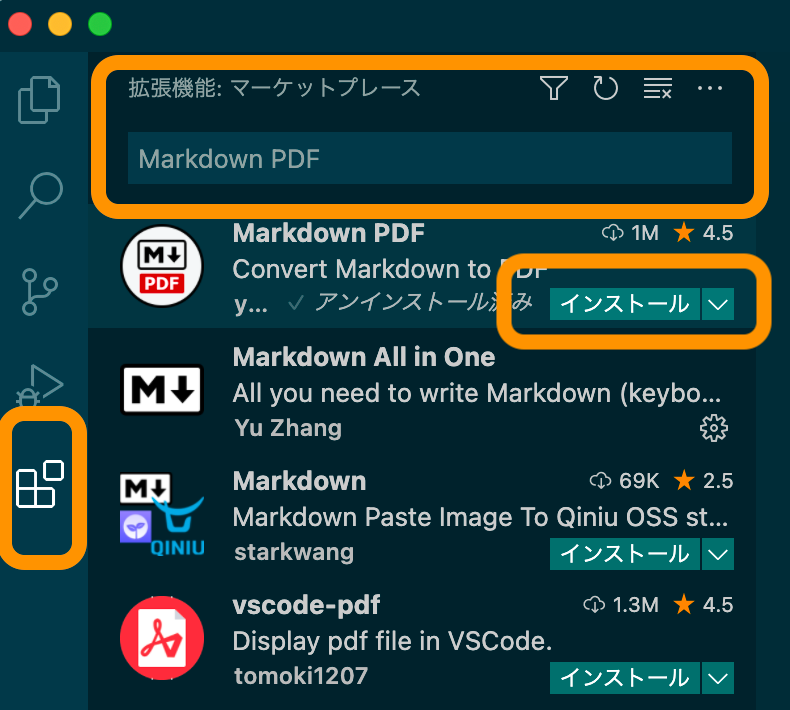Click the 拡張機能: マーケットプレース panel title

pos(274,88)
